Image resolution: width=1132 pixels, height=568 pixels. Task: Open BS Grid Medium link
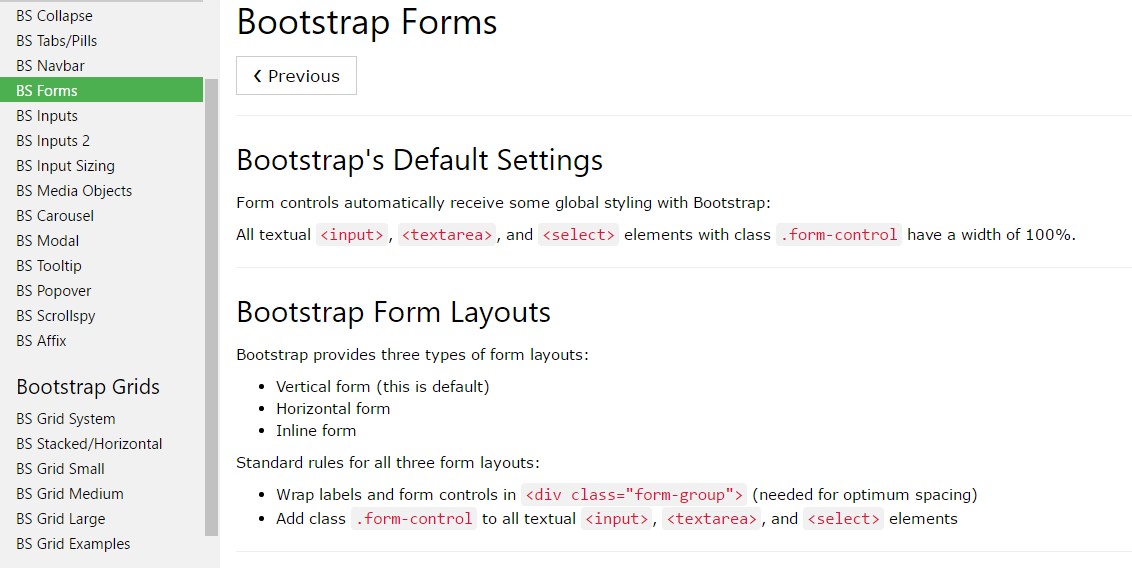(69, 494)
